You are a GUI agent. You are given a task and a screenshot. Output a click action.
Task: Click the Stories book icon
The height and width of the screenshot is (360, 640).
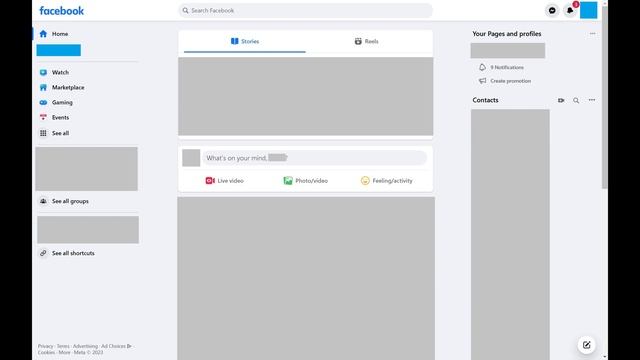click(234, 41)
